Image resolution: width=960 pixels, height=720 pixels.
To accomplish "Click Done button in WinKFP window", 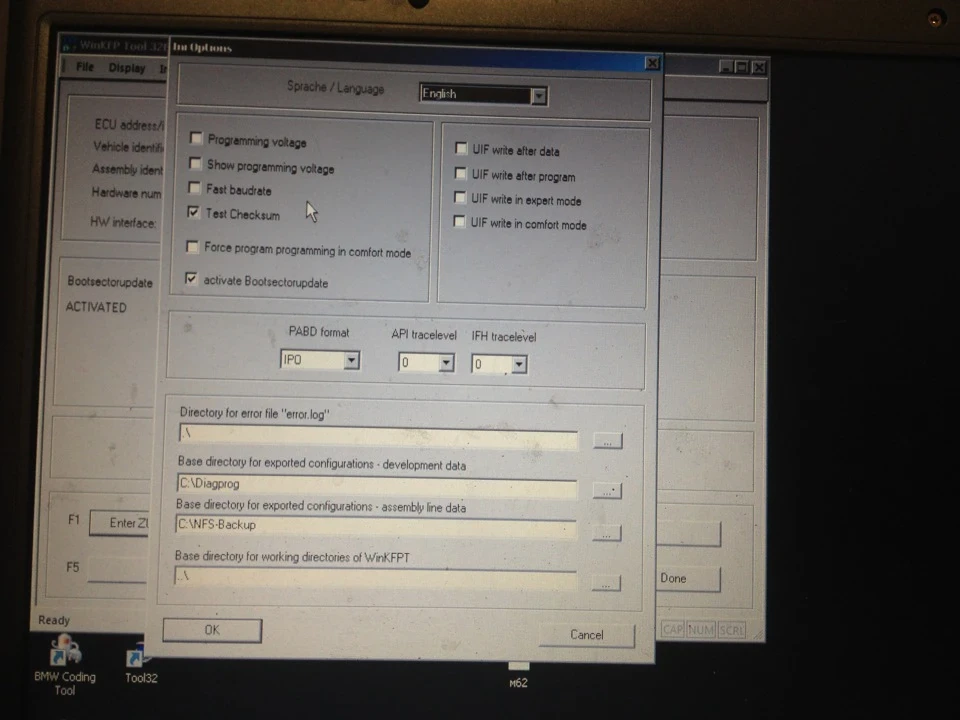I will tap(689, 579).
